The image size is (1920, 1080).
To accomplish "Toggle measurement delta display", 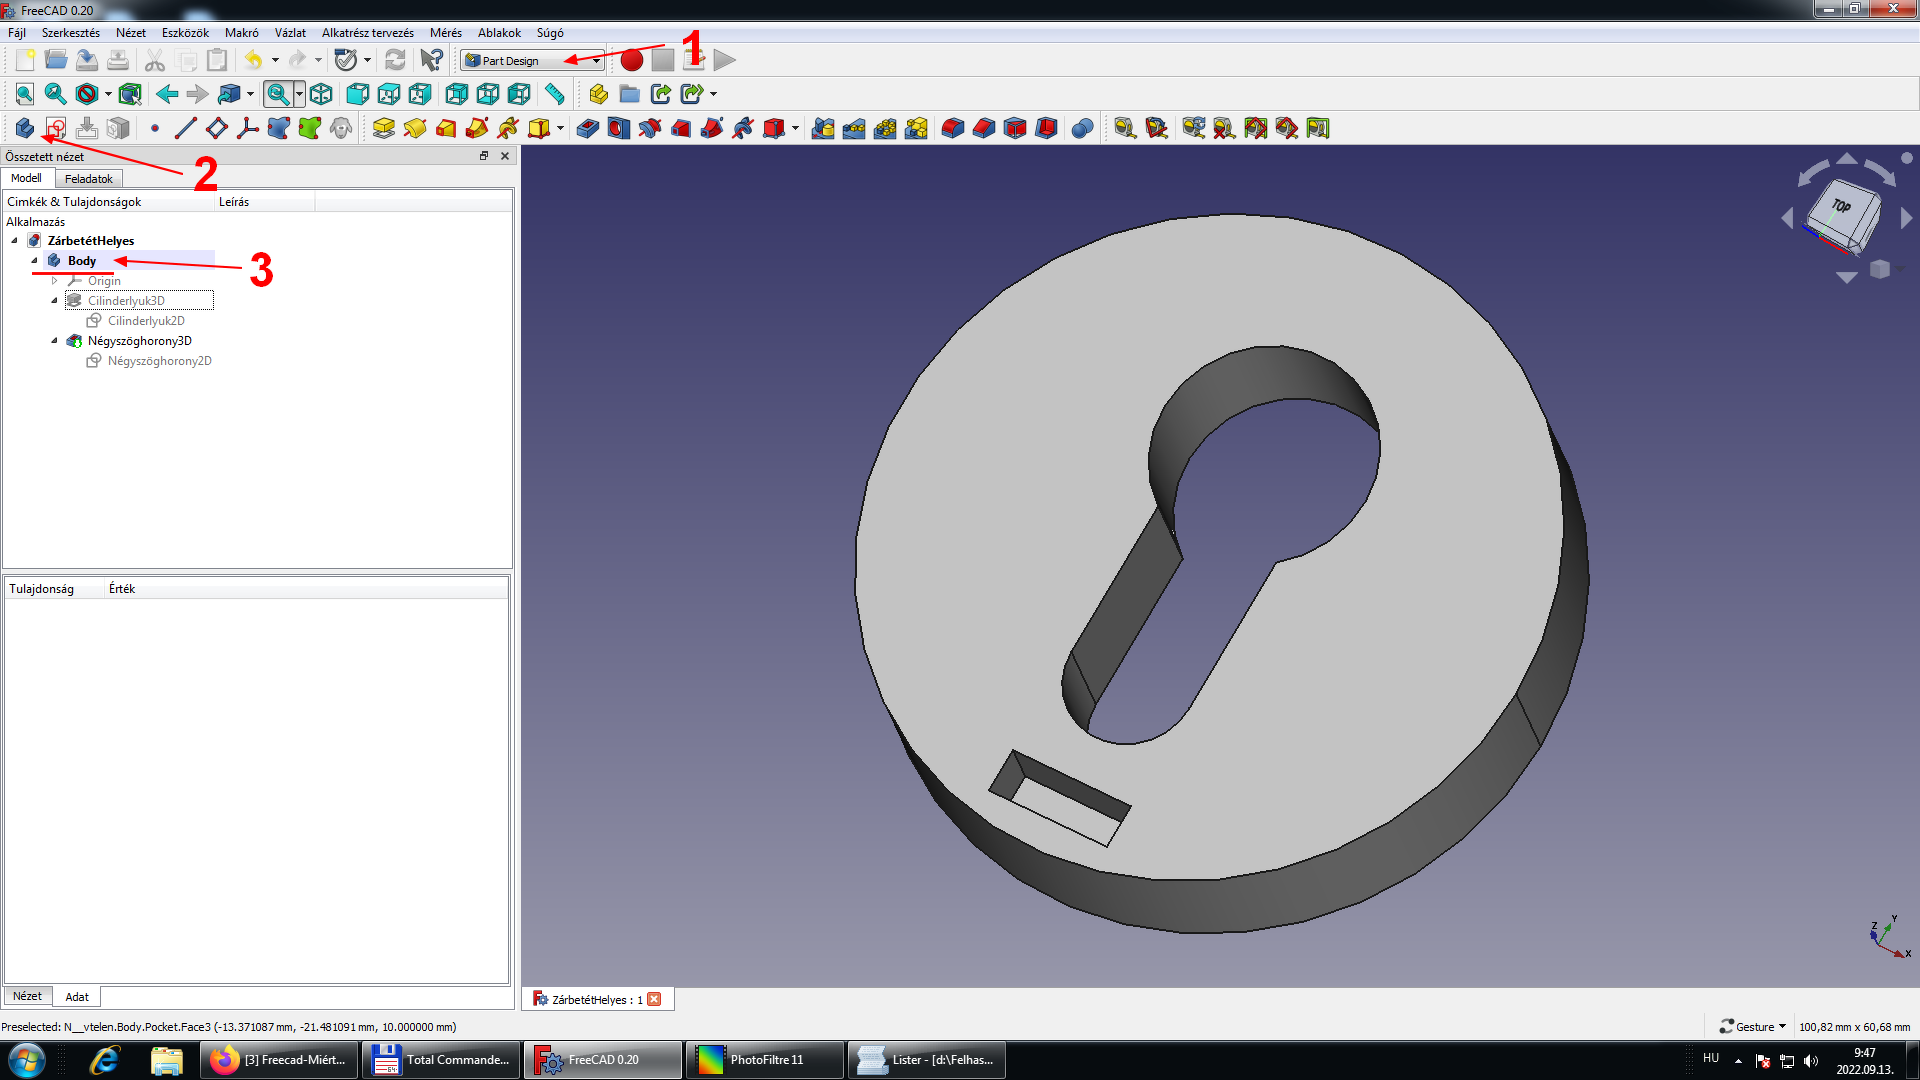I will (1317, 128).
